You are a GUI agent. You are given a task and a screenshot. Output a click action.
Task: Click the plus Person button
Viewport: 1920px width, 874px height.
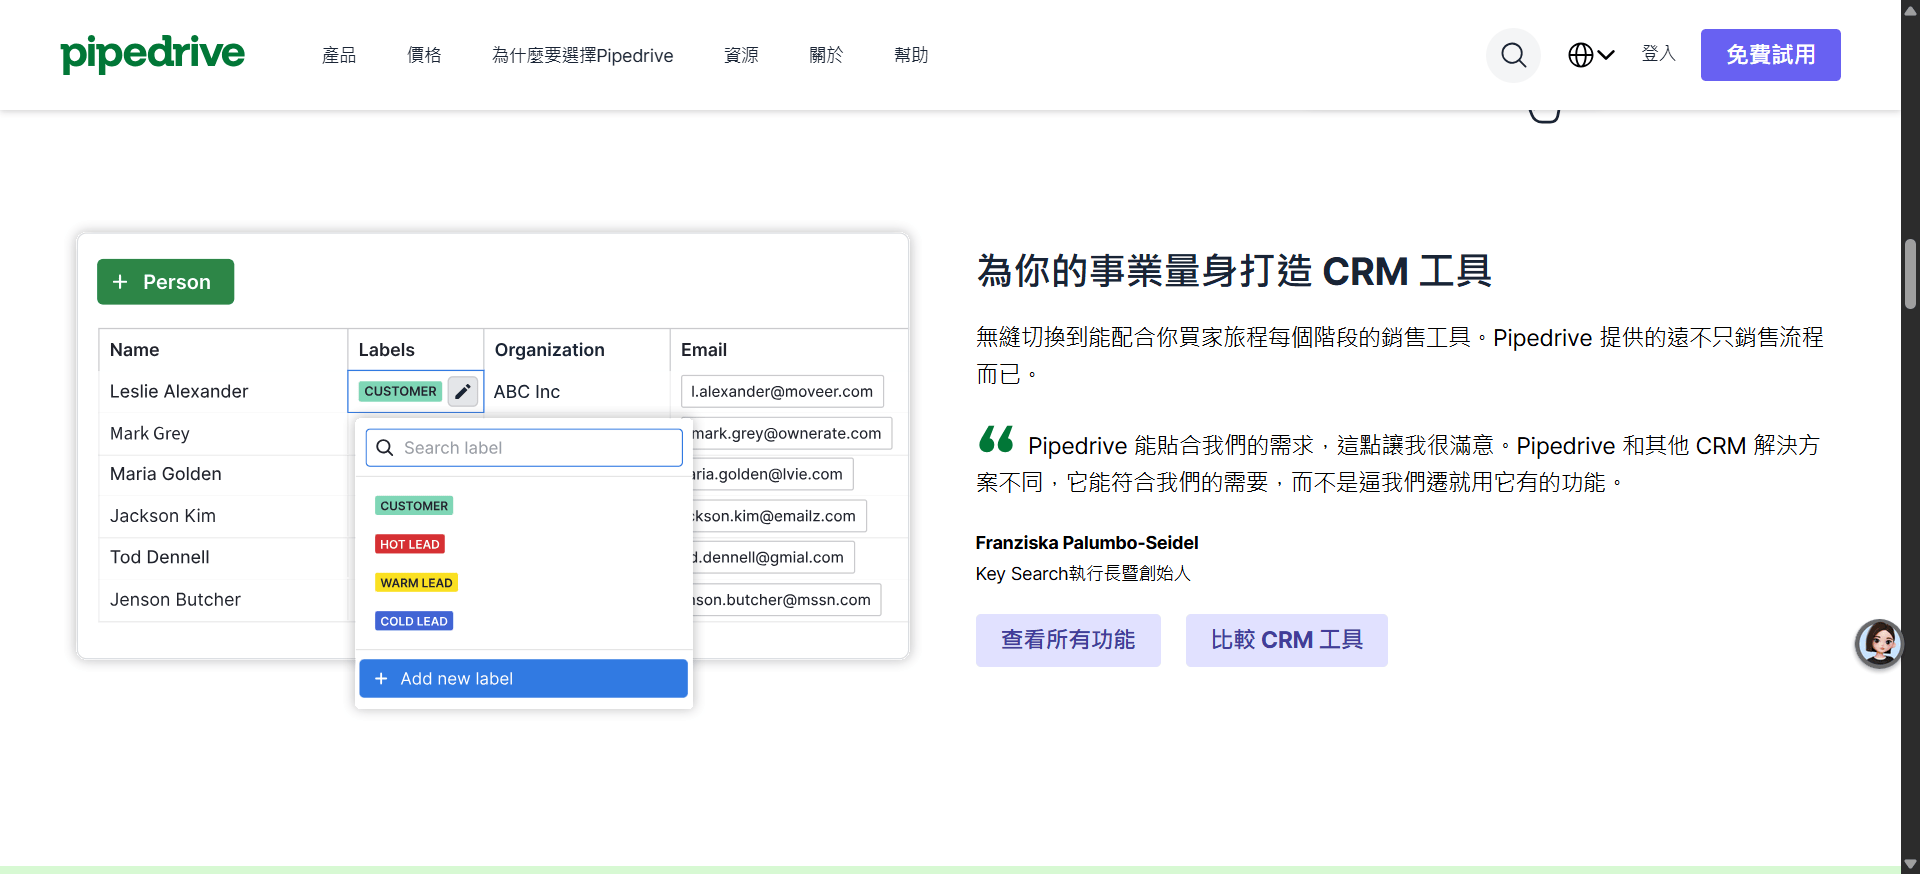click(165, 282)
